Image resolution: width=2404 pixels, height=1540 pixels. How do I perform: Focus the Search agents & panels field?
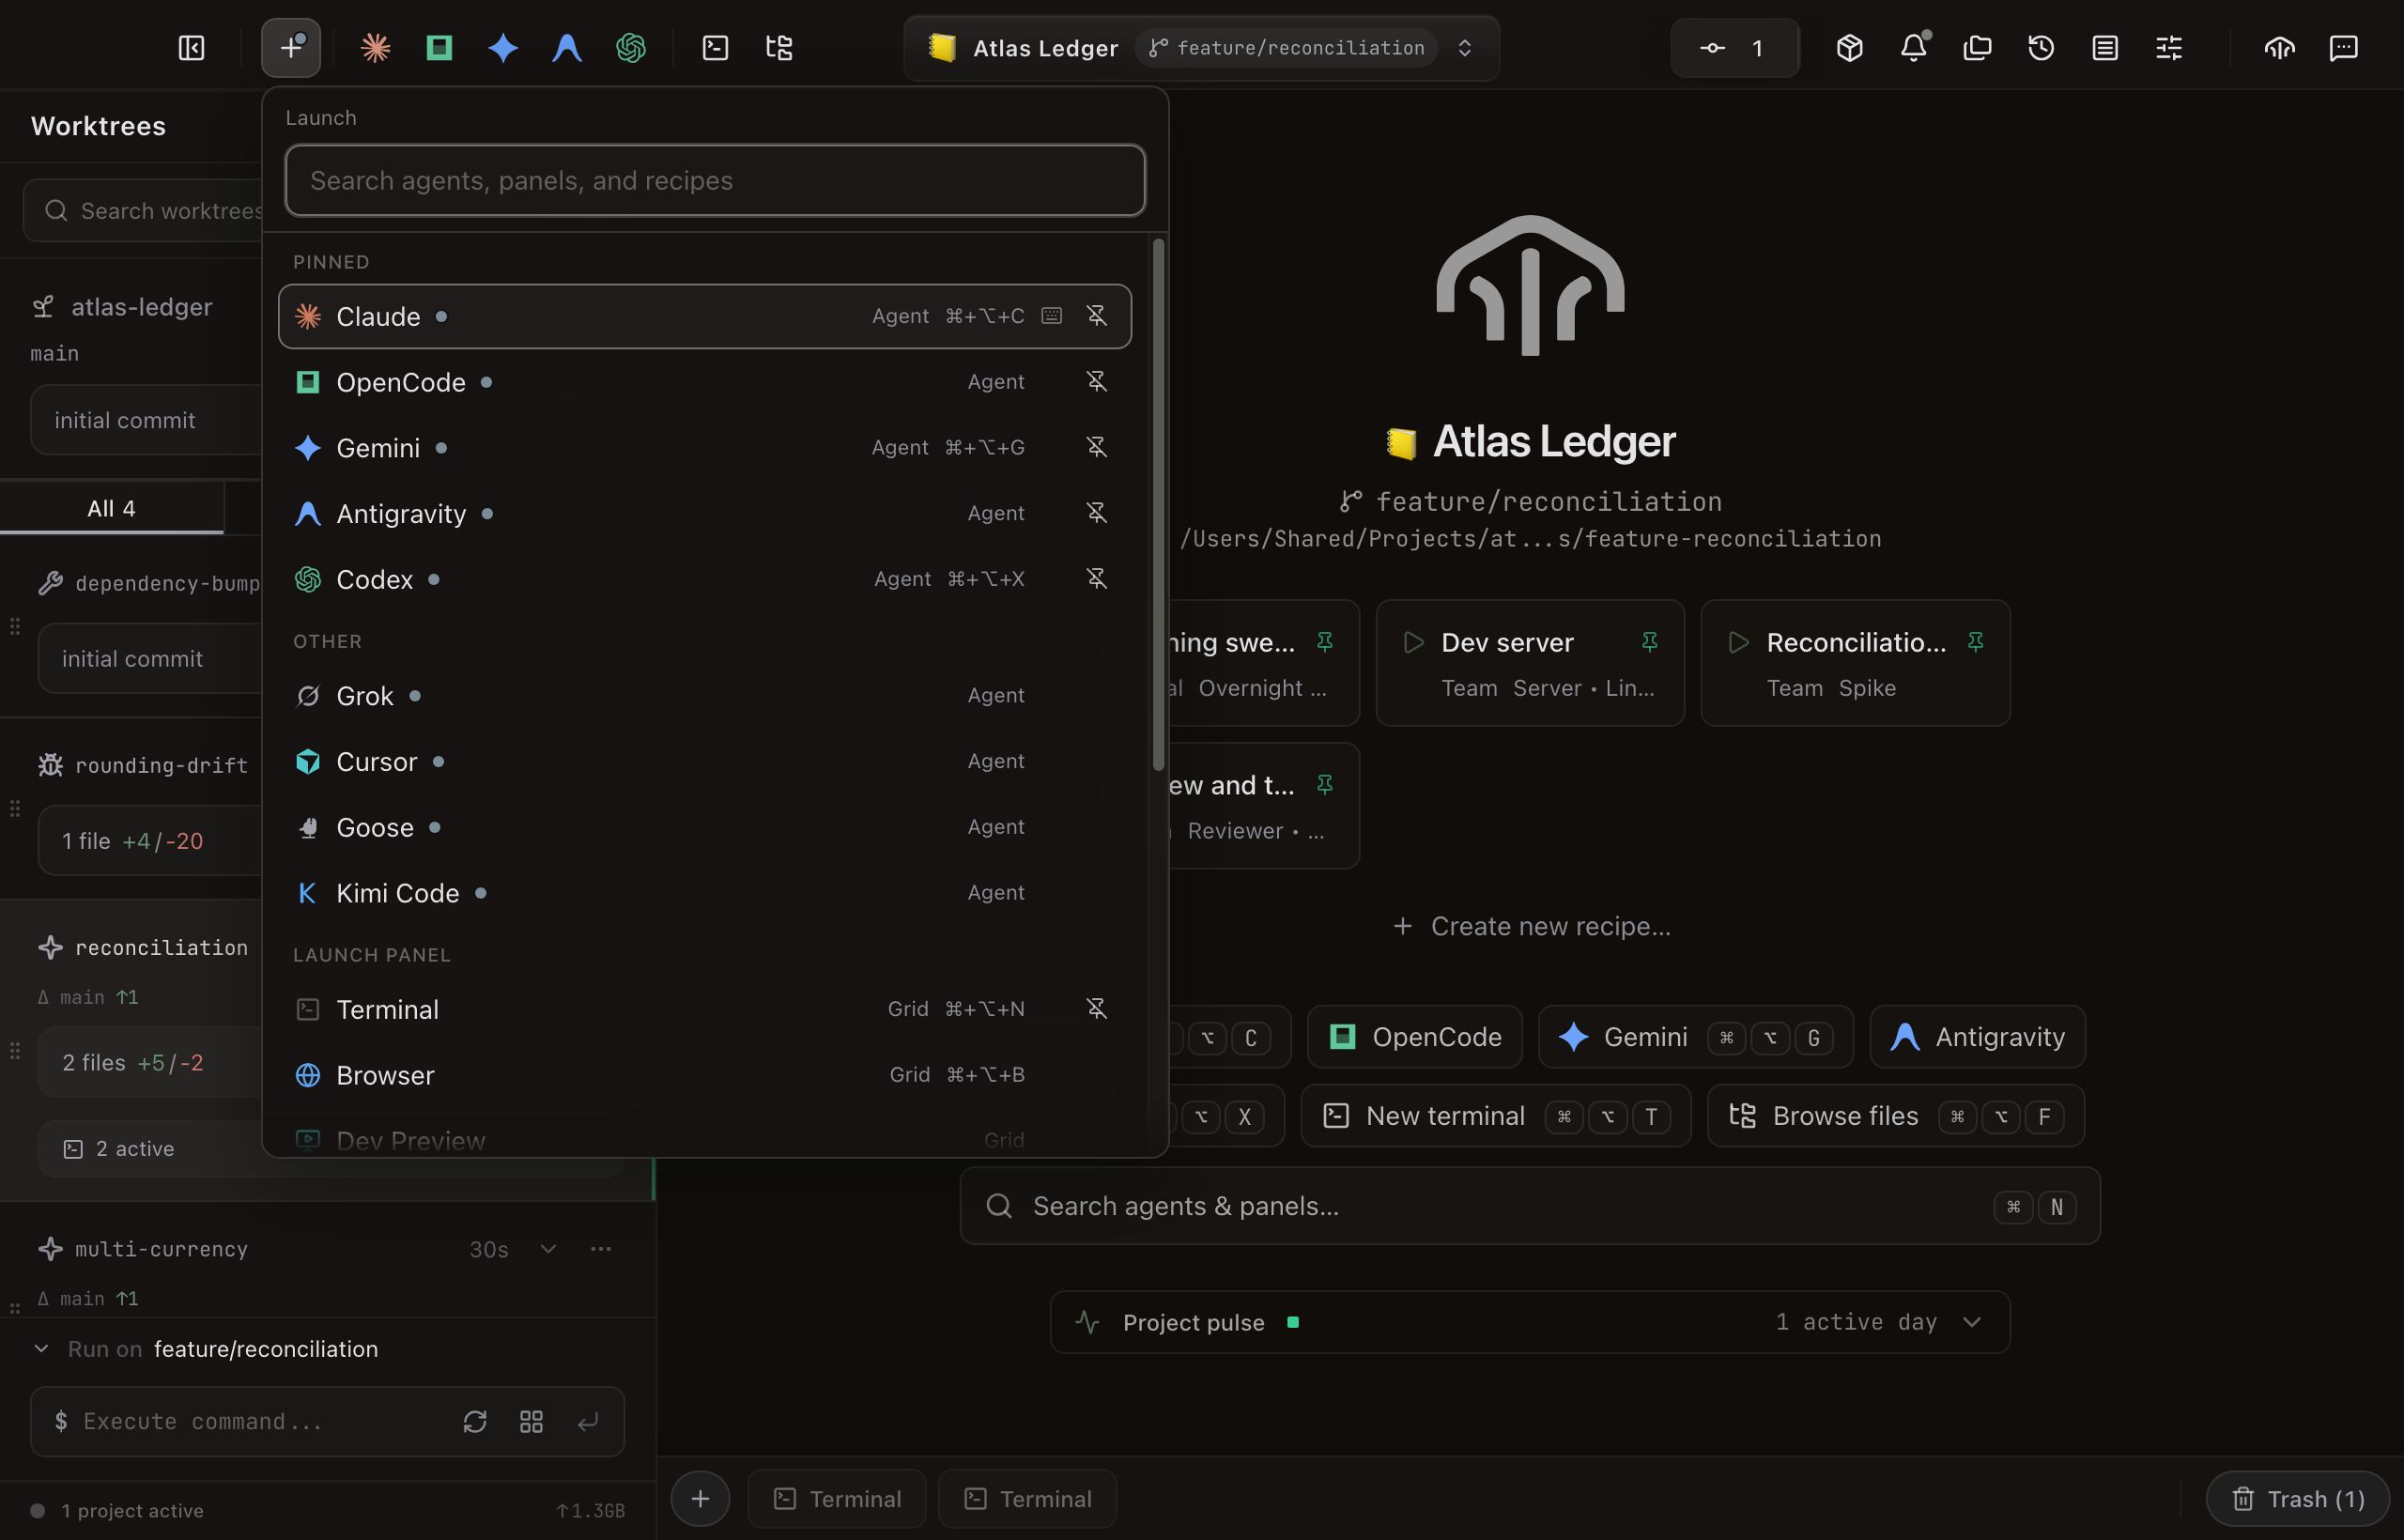pyautogui.click(x=1530, y=1206)
